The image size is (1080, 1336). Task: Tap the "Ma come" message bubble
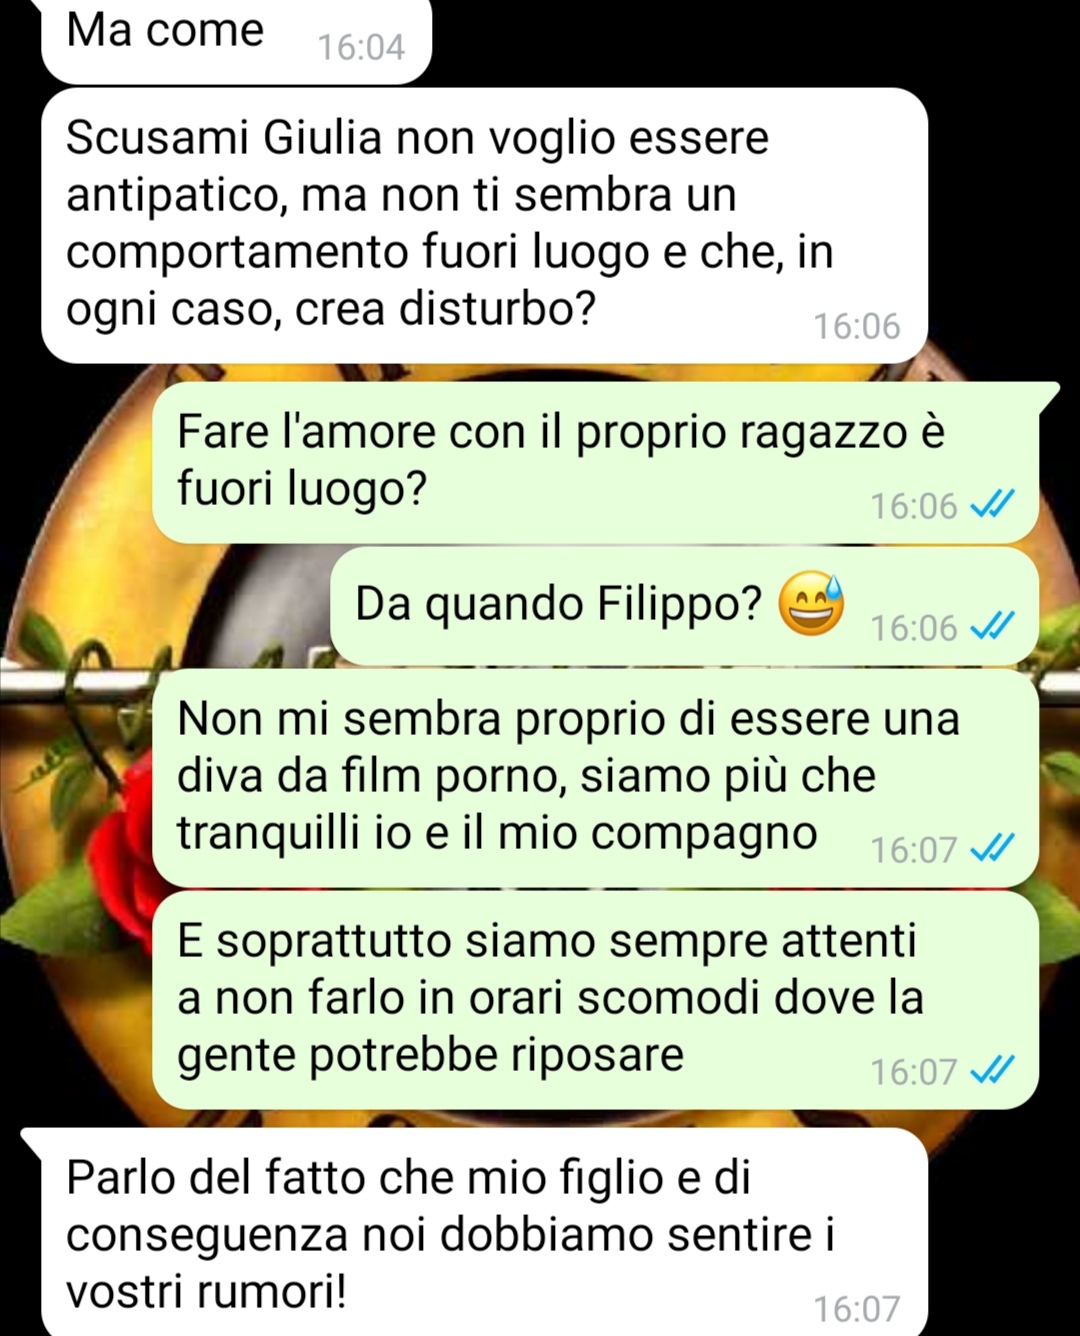tap(236, 38)
